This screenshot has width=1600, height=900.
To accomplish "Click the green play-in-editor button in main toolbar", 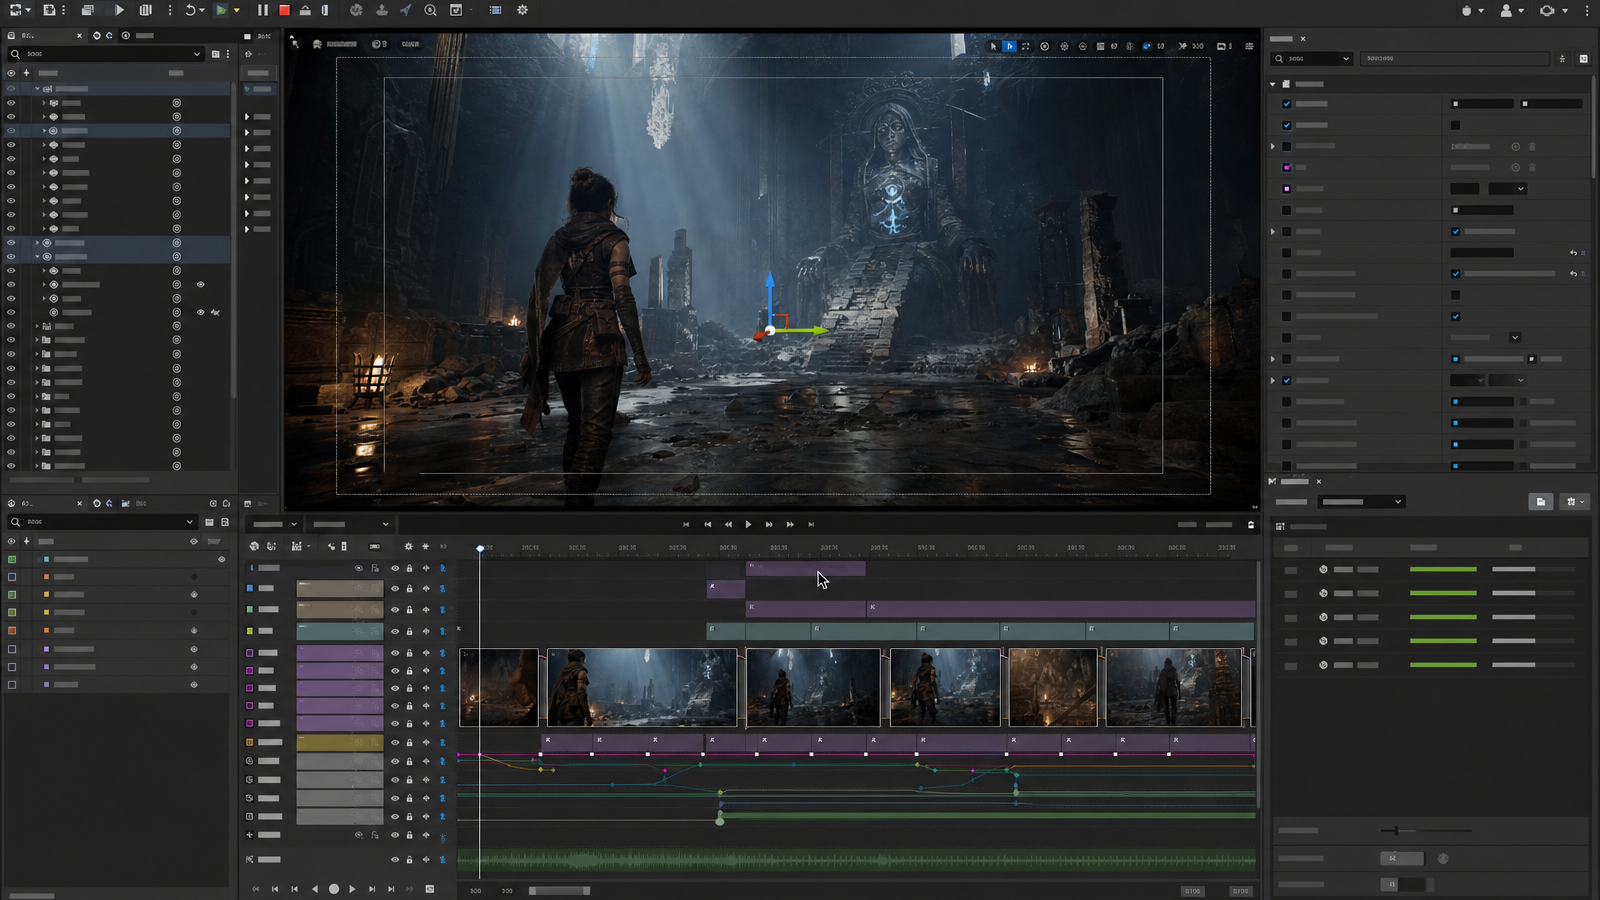I will point(221,10).
